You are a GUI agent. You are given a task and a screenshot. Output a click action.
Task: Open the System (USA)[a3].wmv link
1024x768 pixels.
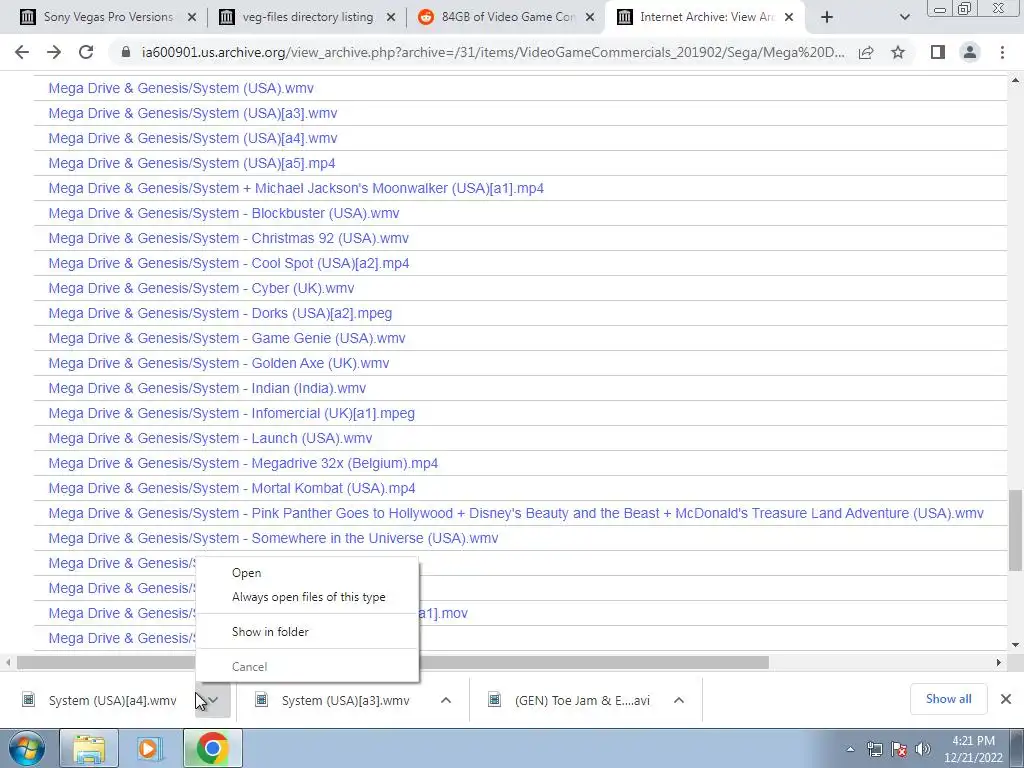point(193,113)
